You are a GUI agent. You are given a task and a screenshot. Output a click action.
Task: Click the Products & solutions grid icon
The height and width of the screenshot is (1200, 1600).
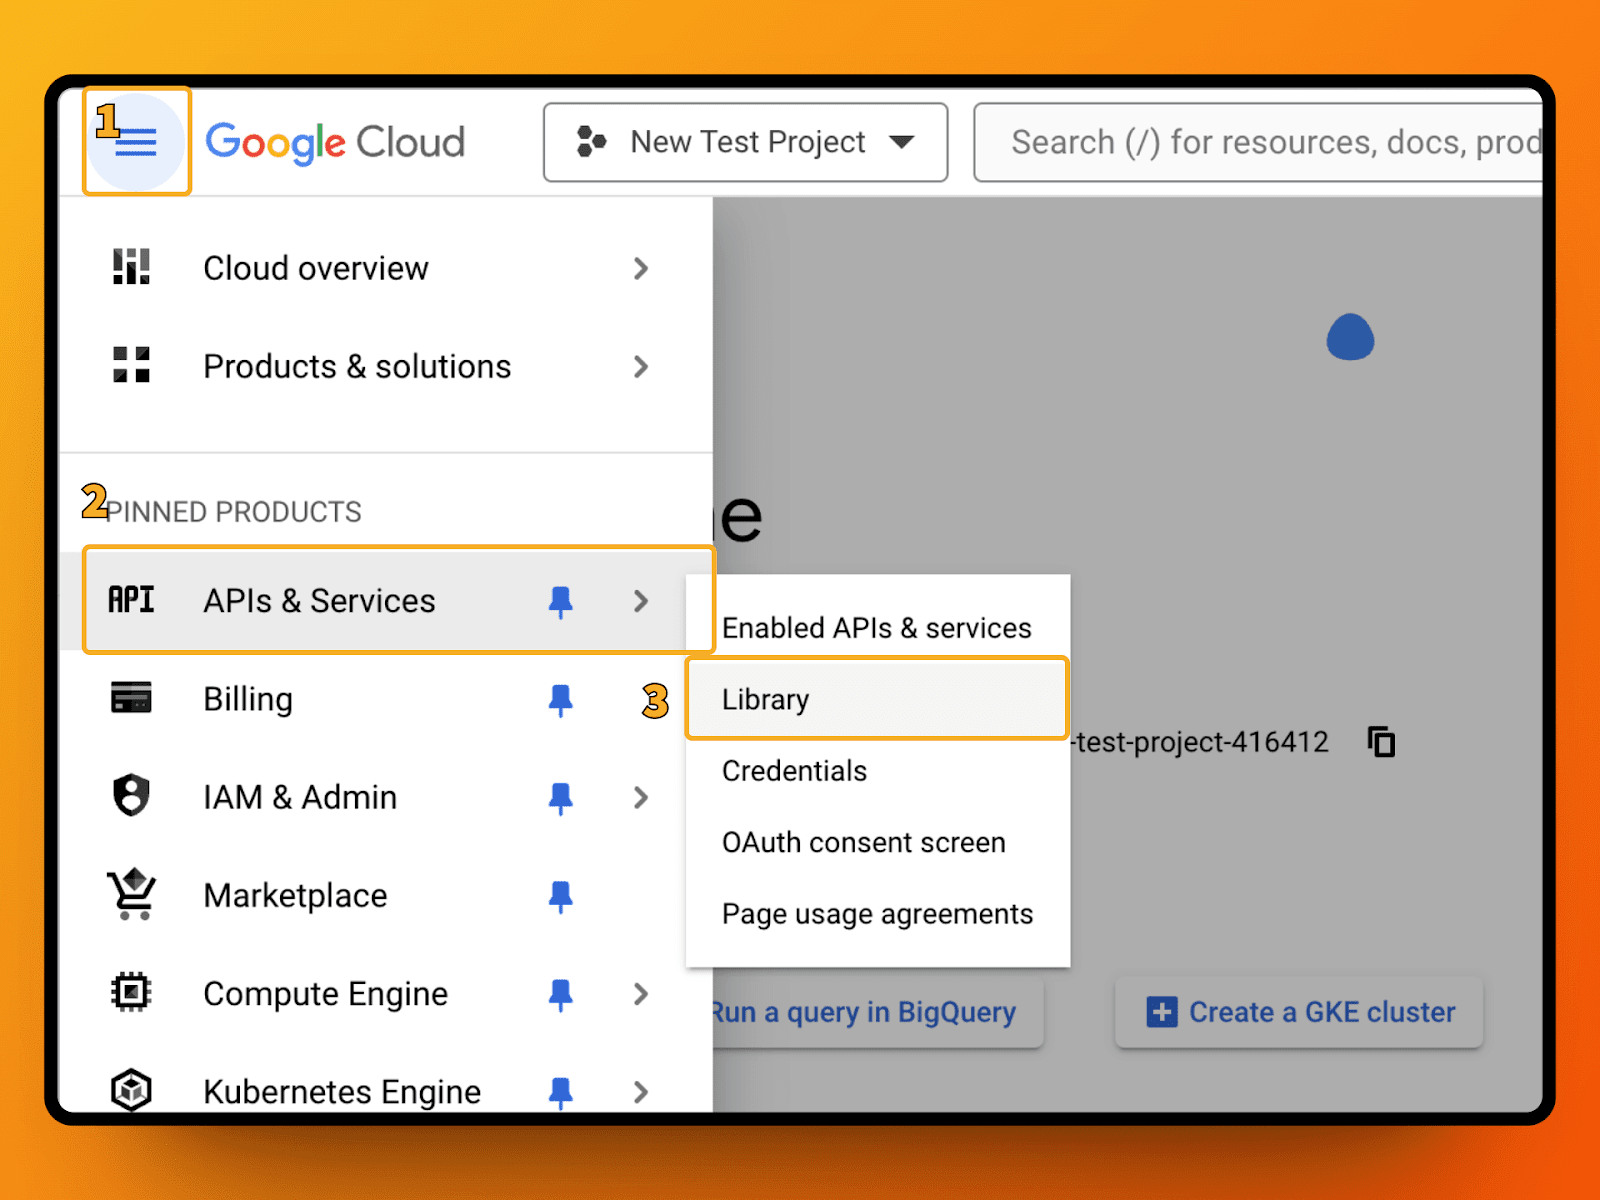pos(131,365)
